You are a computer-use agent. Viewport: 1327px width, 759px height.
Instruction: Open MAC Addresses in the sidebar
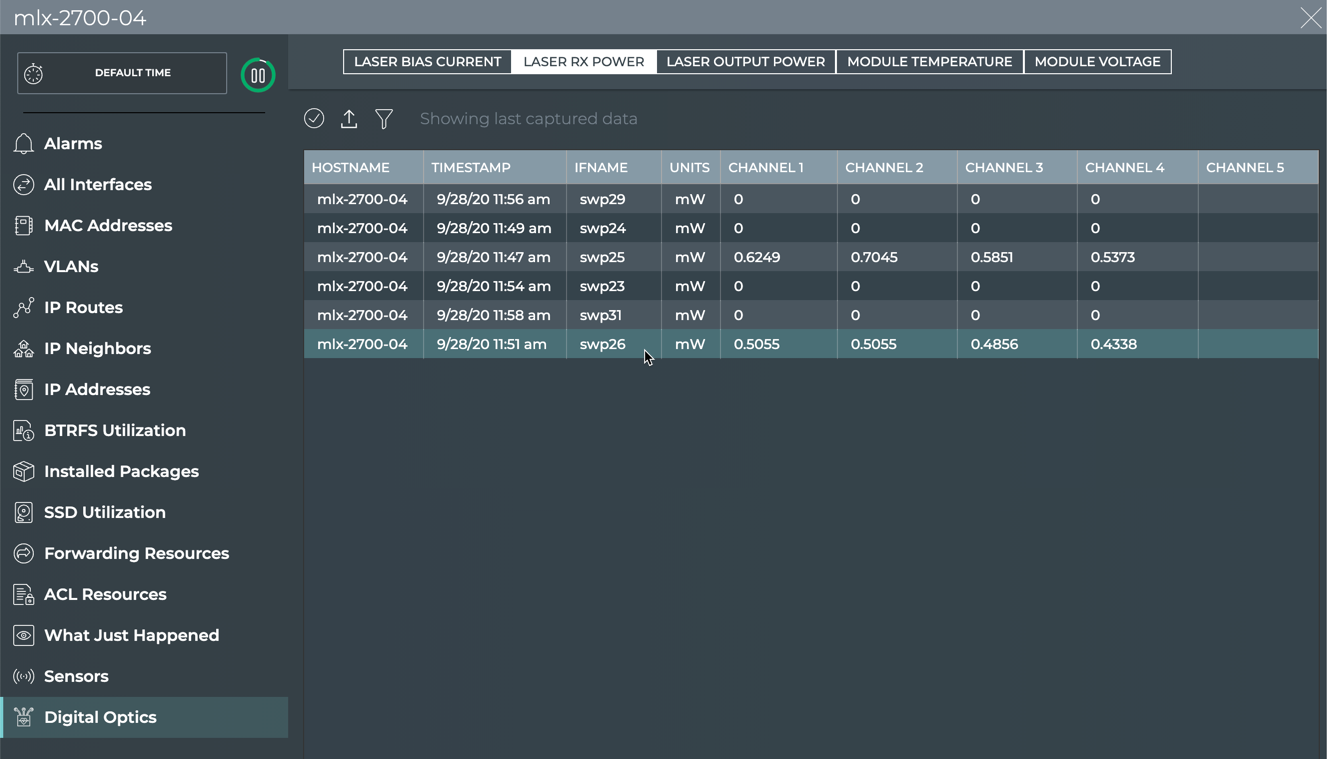(108, 226)
